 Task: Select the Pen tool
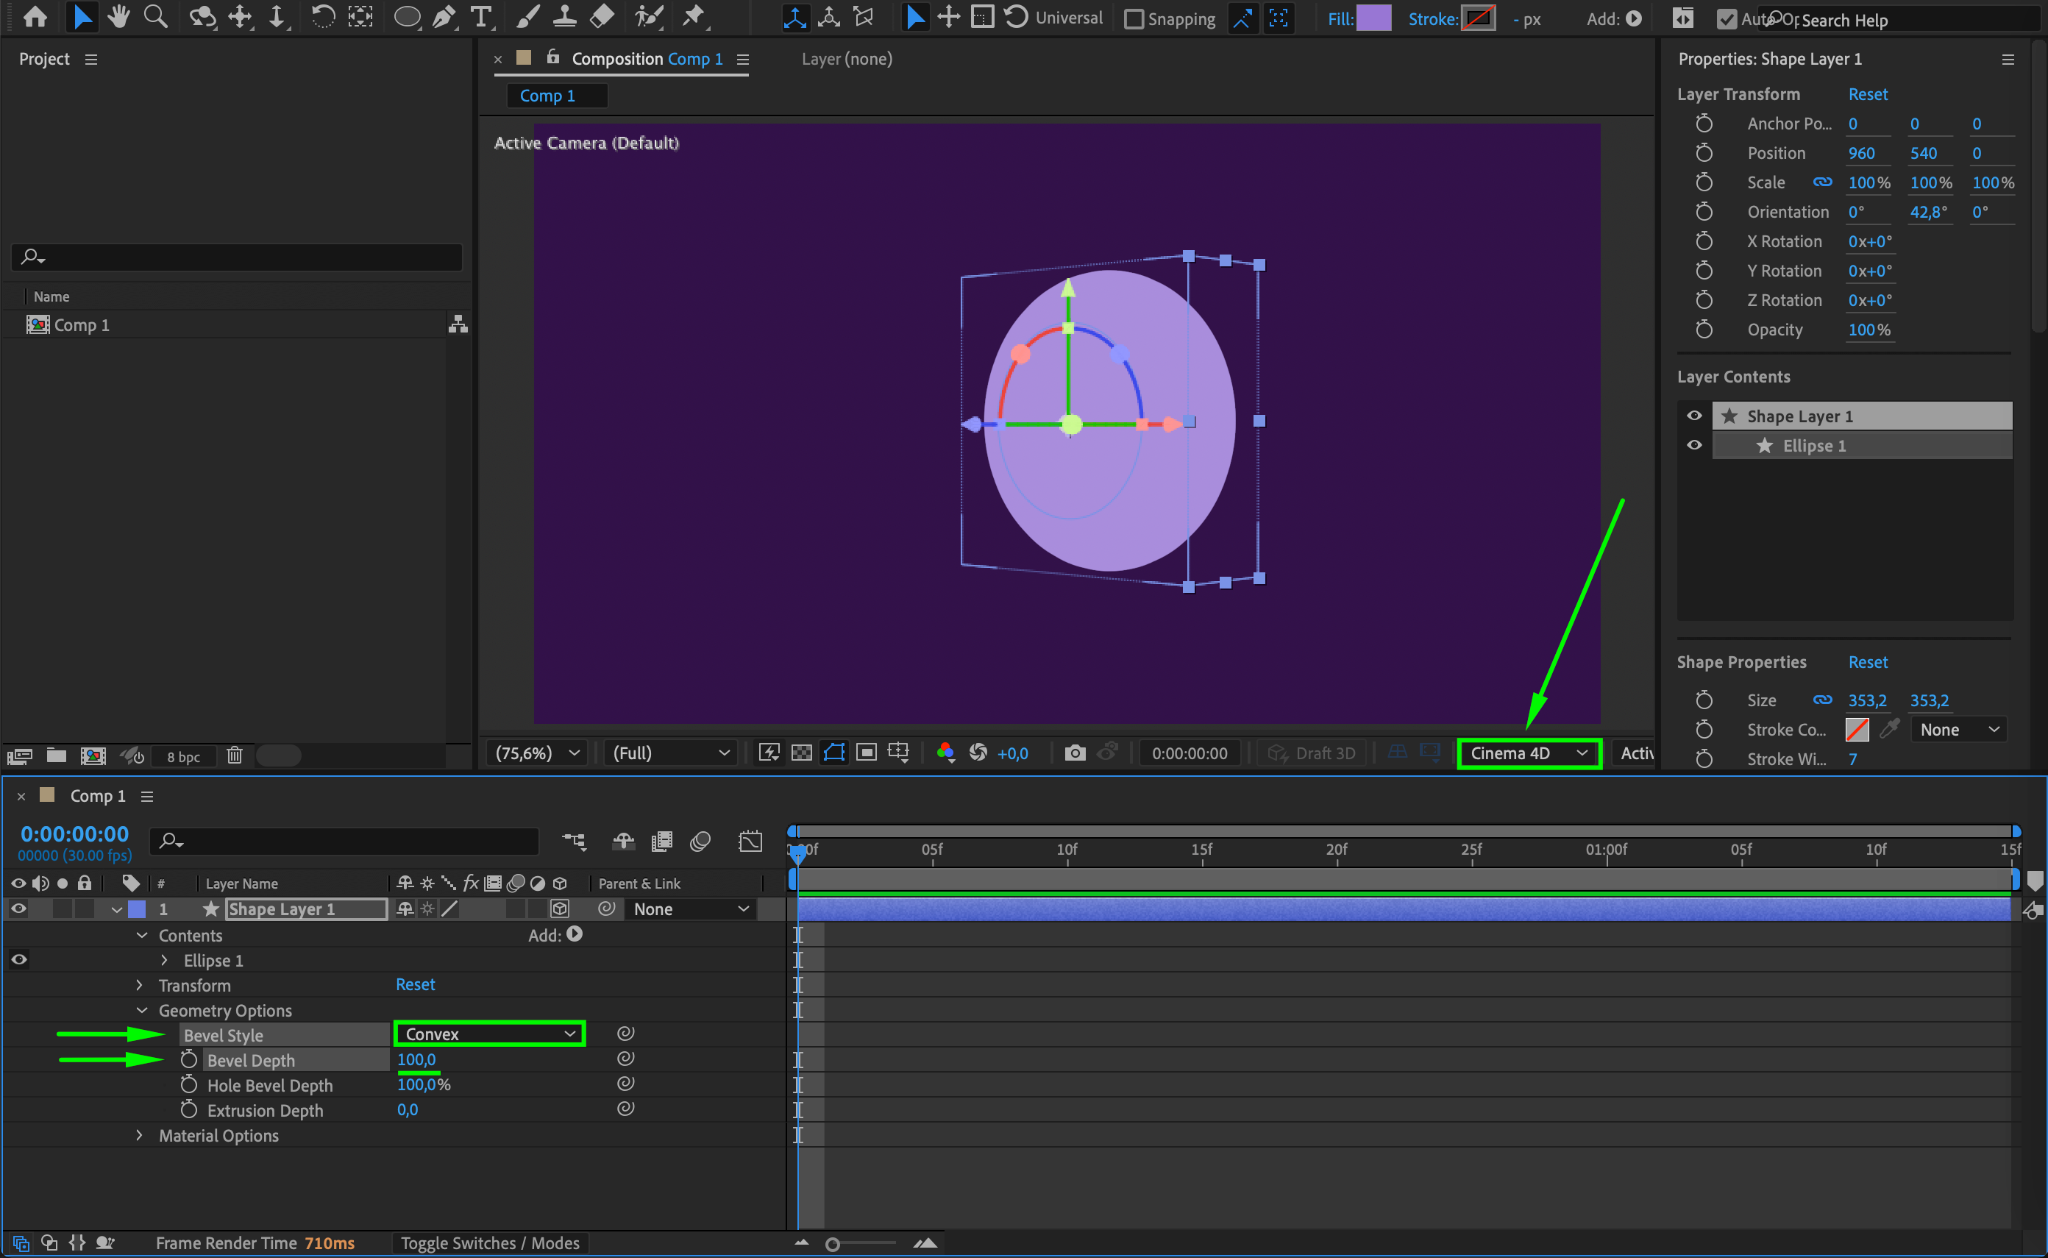pos(444,17)
